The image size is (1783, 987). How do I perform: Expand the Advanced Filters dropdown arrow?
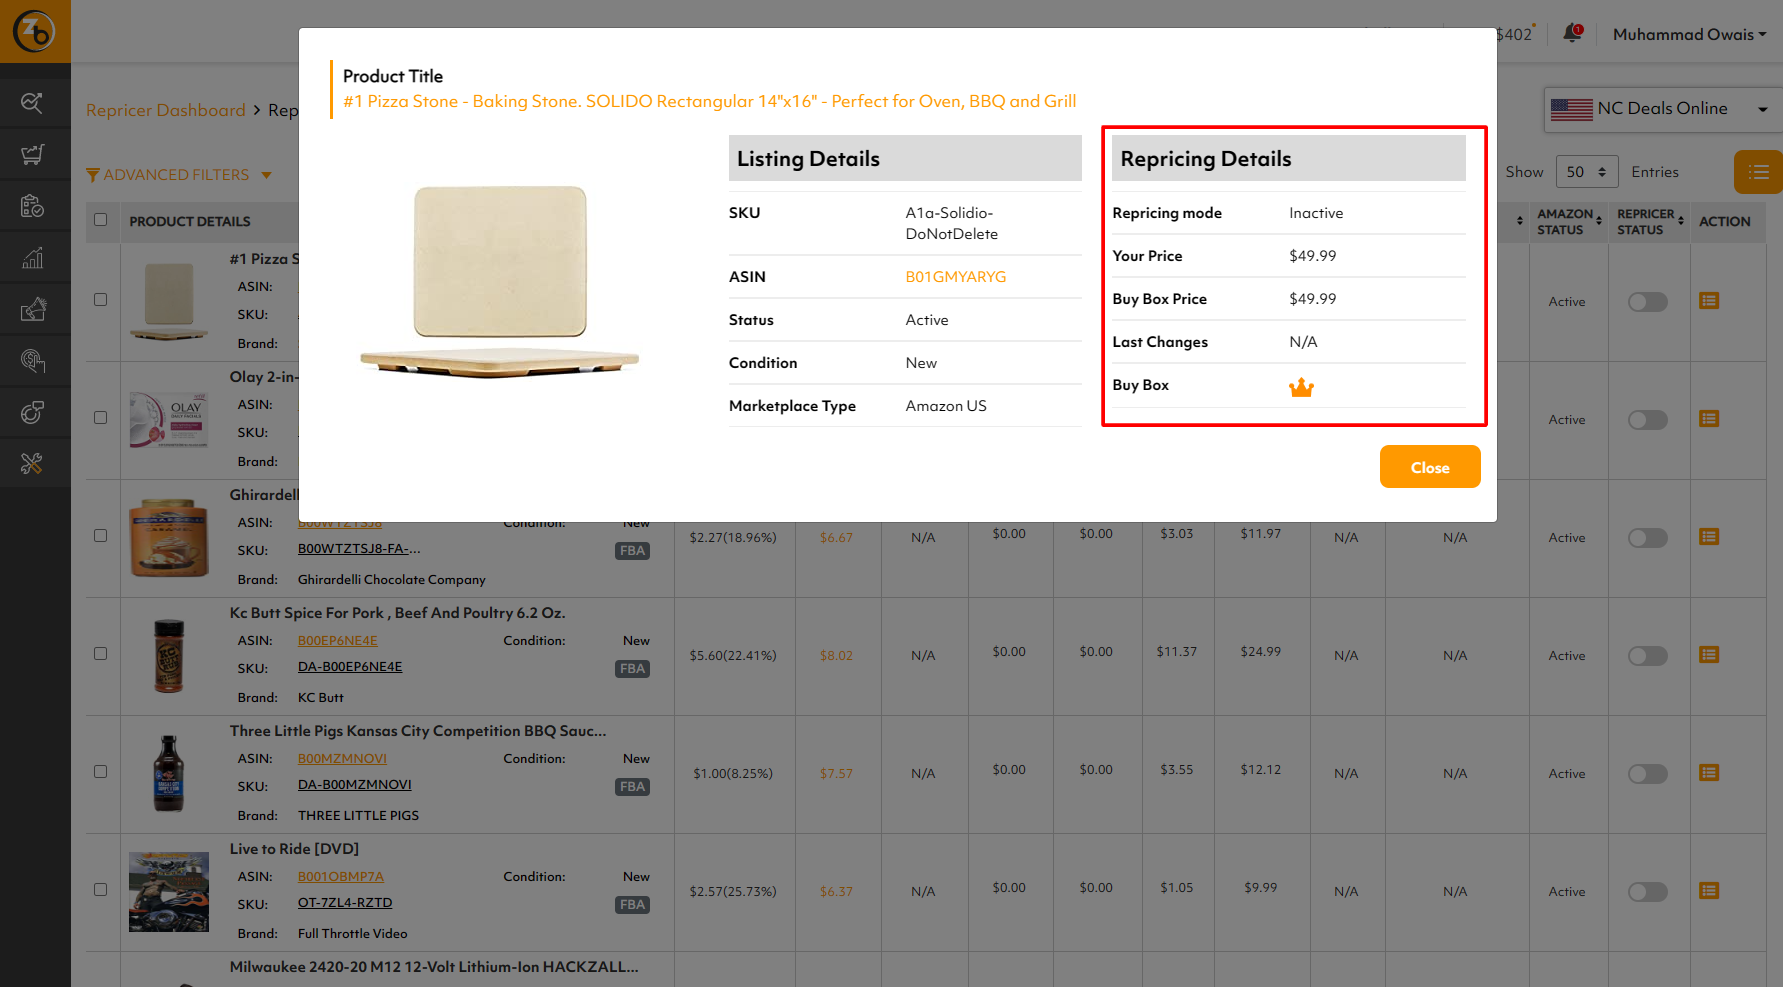point(266,175)
